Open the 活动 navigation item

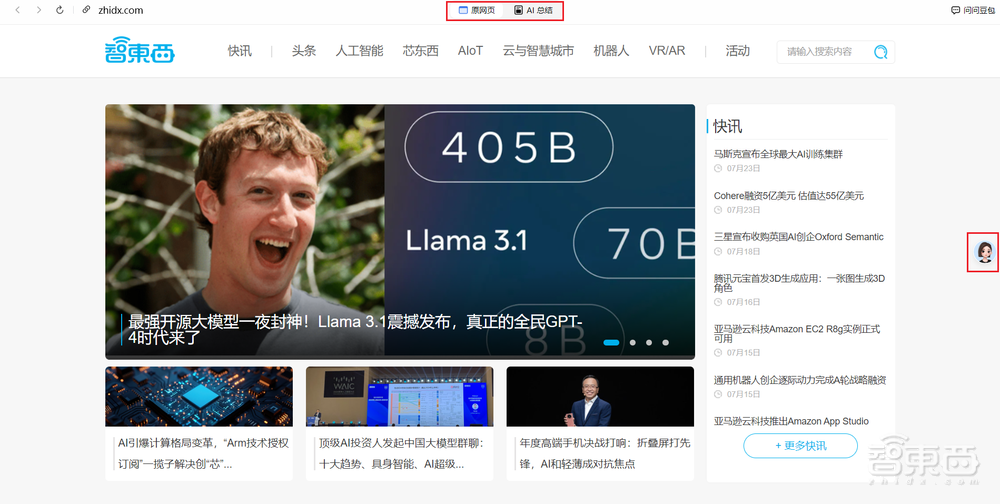pos(738,51)
